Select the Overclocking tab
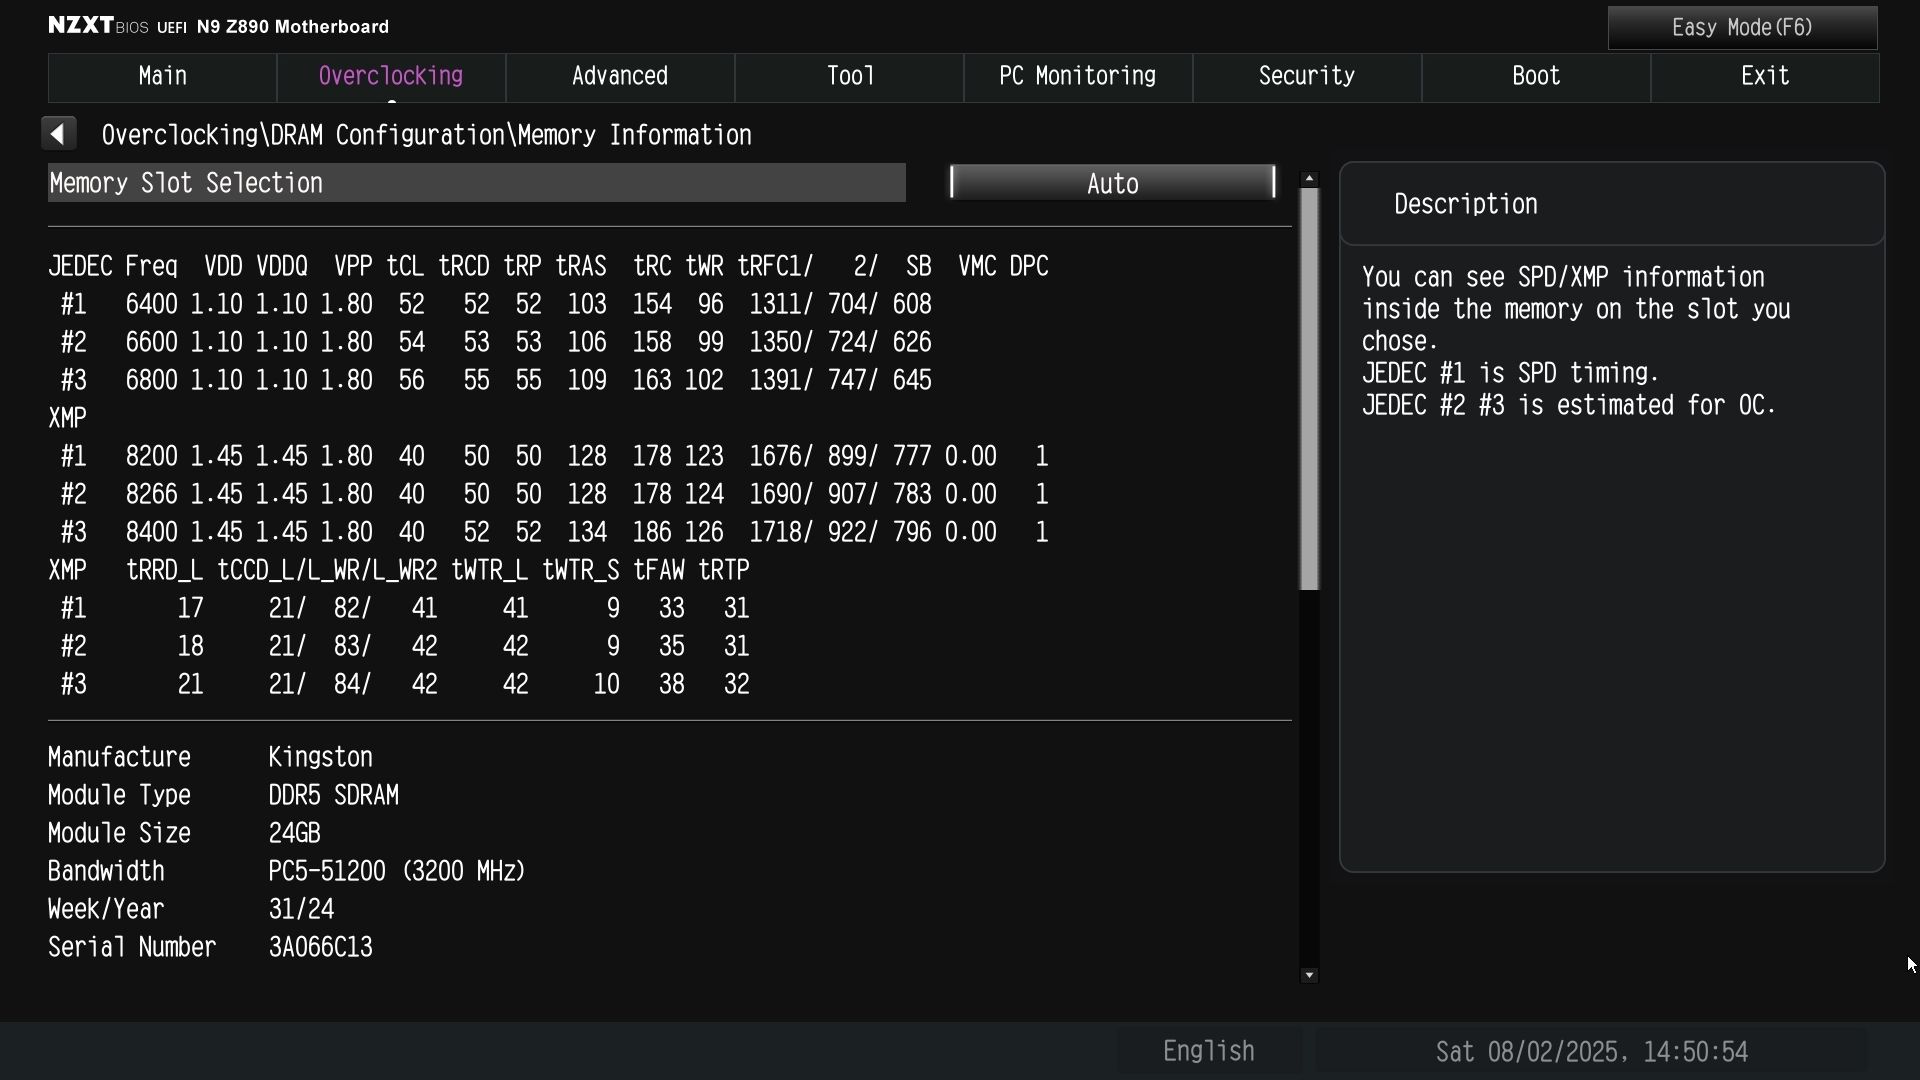Image resolution: width=1920 pixels, height=1080 pixels. click(x=391, y=77)
